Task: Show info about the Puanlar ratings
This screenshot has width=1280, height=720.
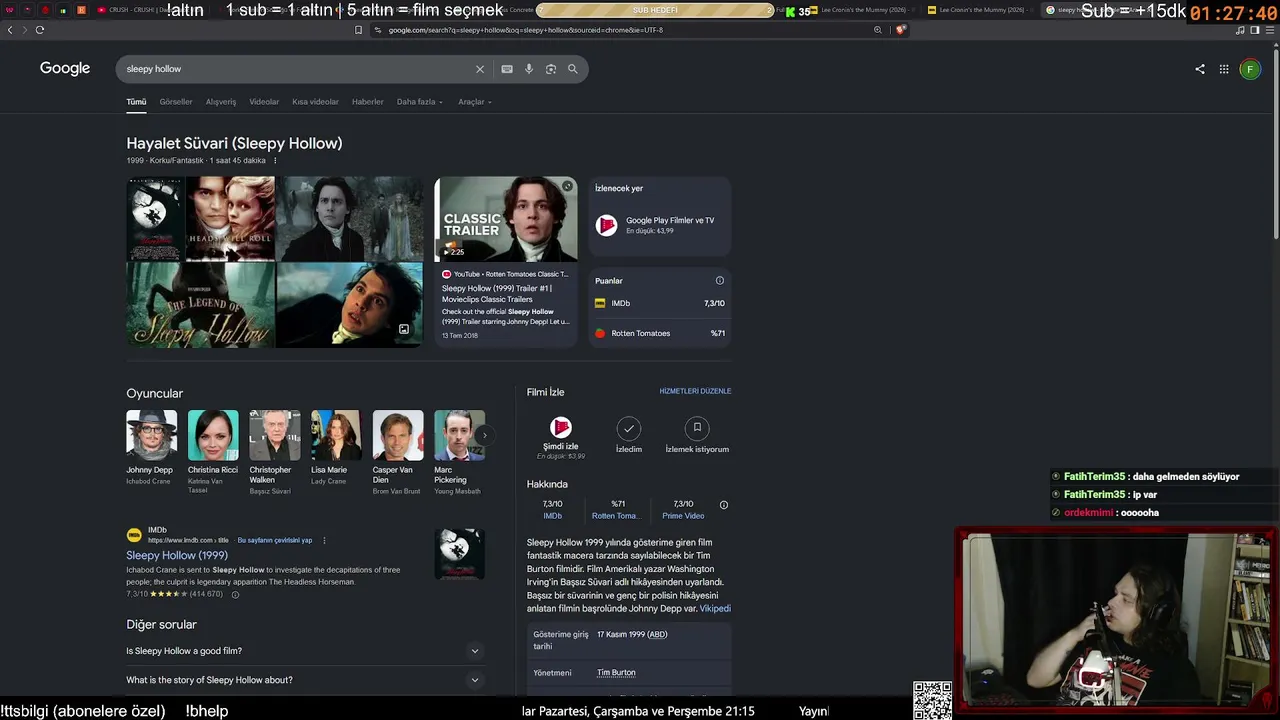Action: point(719,281)
